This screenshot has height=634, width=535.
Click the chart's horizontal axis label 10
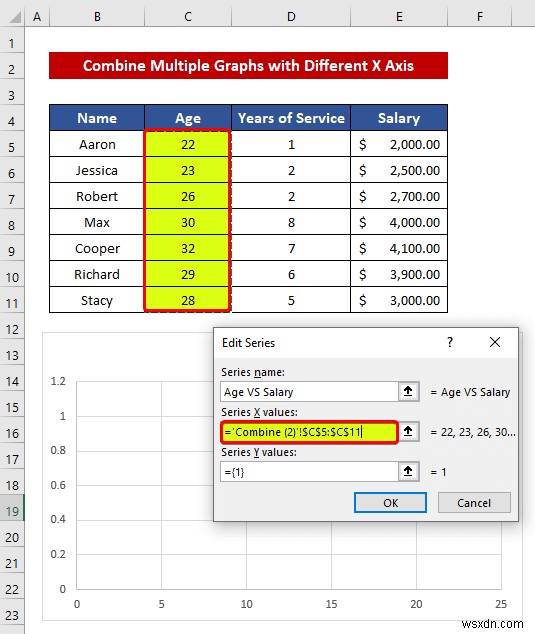click(246, 604)
